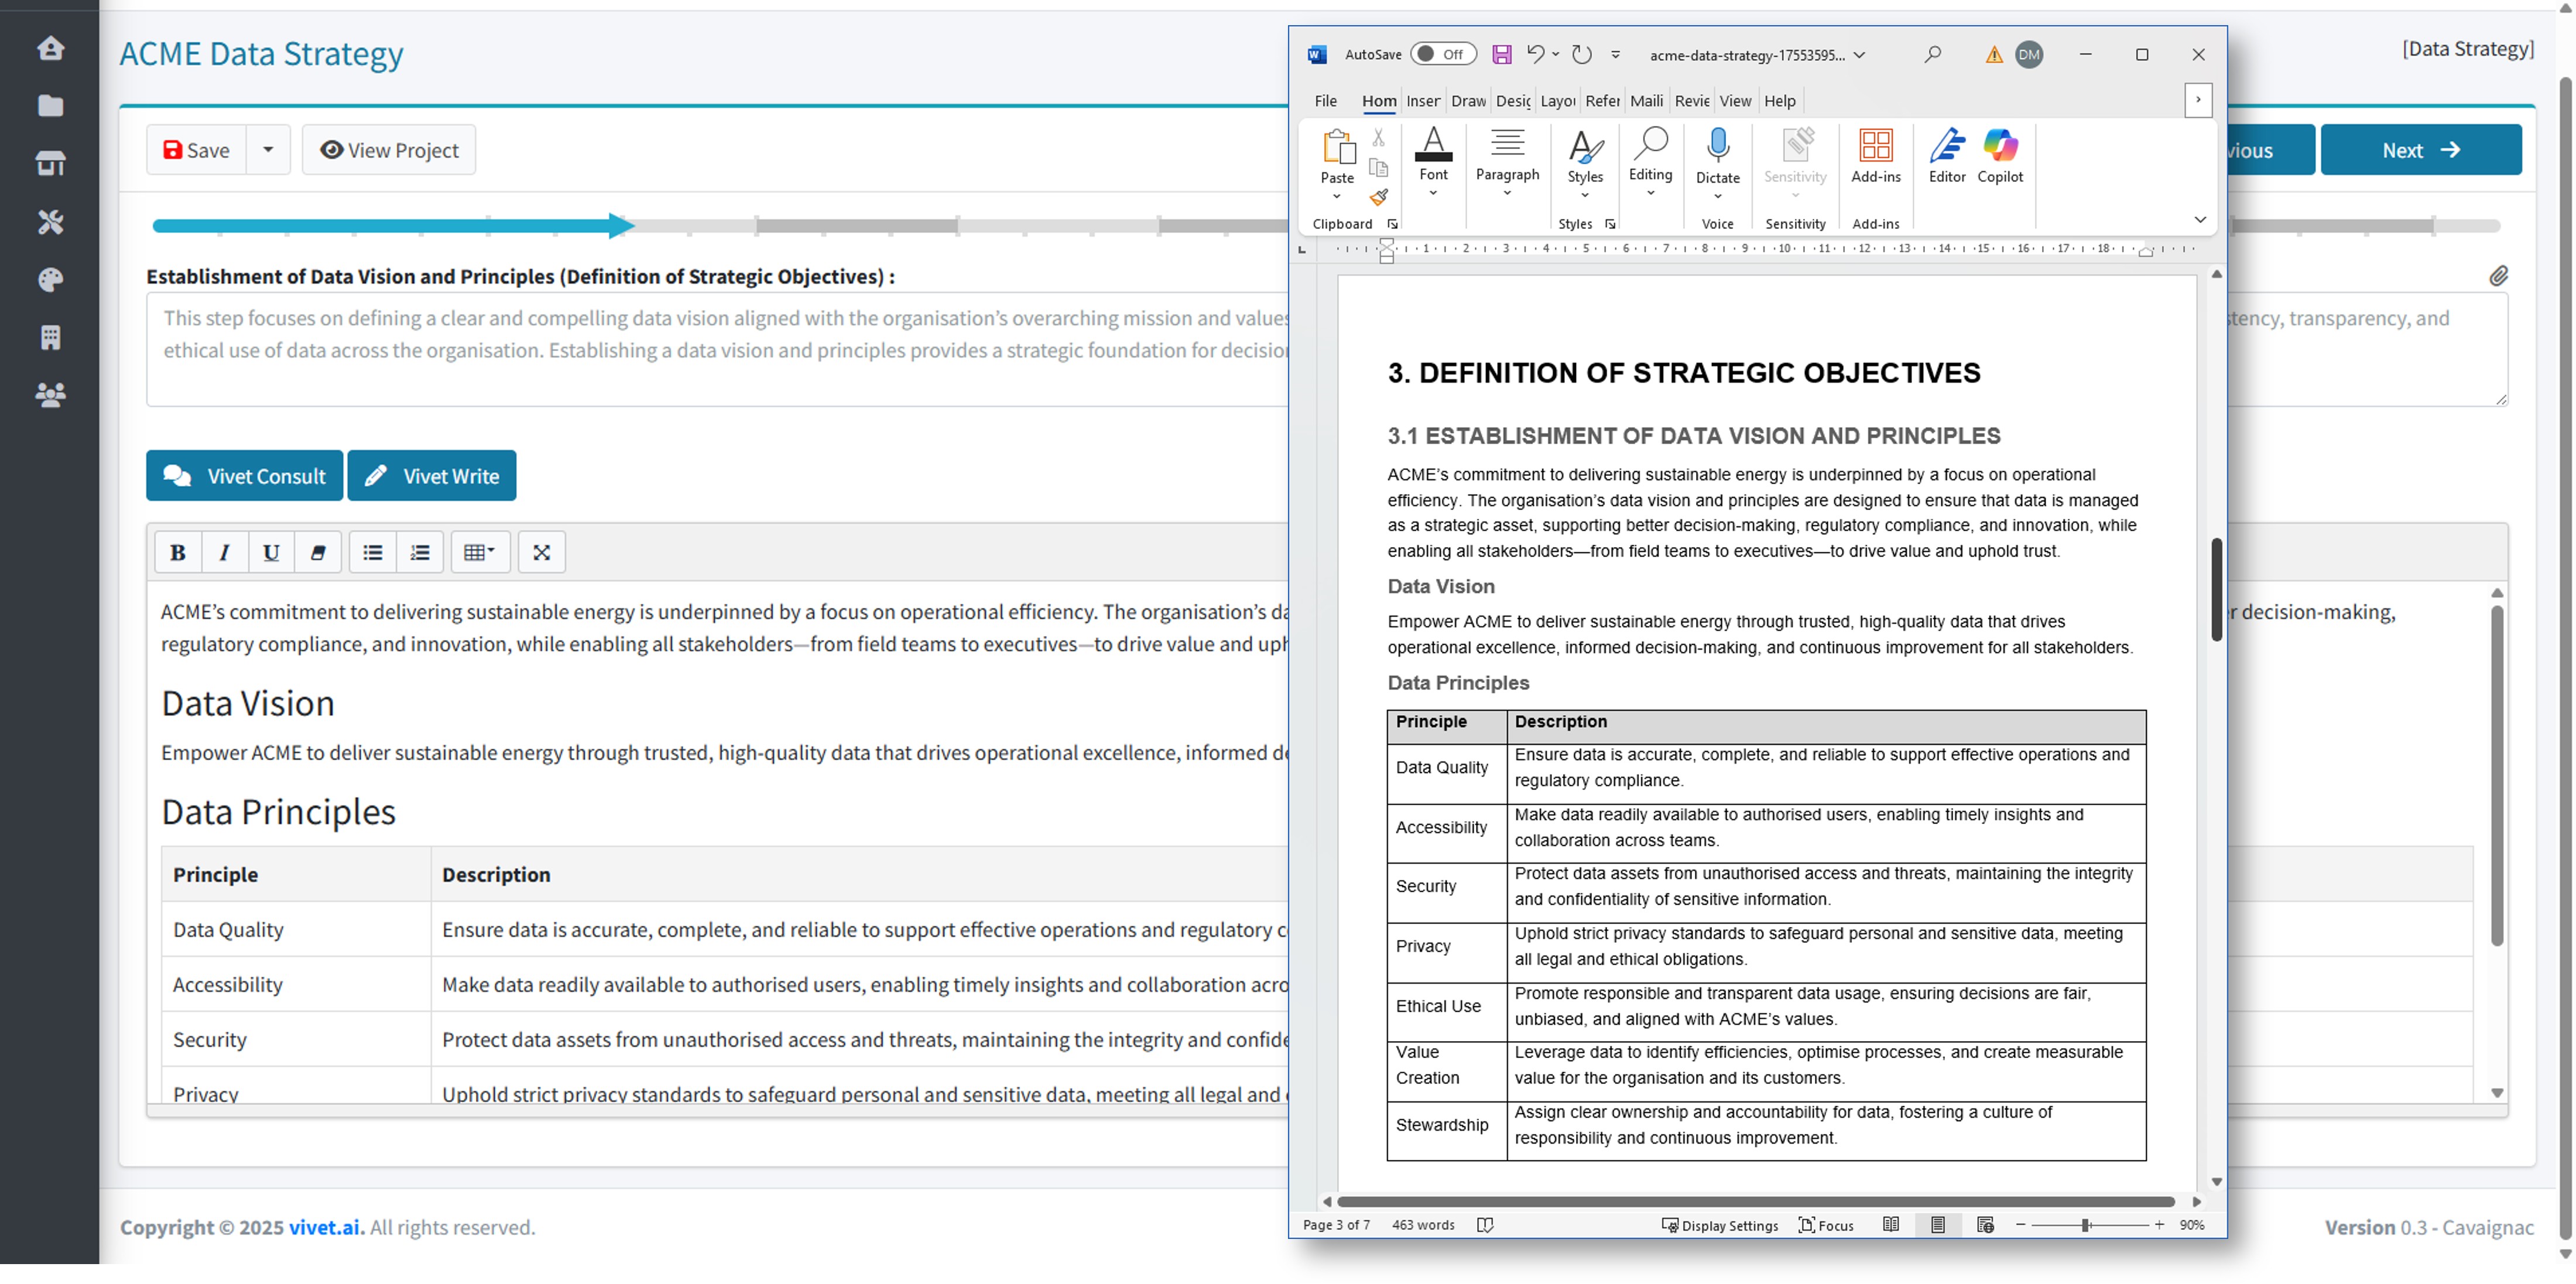Click the fullscreen expand icon in editor
Viewport: 2576px width, 1284px height.
pos(541,552)
